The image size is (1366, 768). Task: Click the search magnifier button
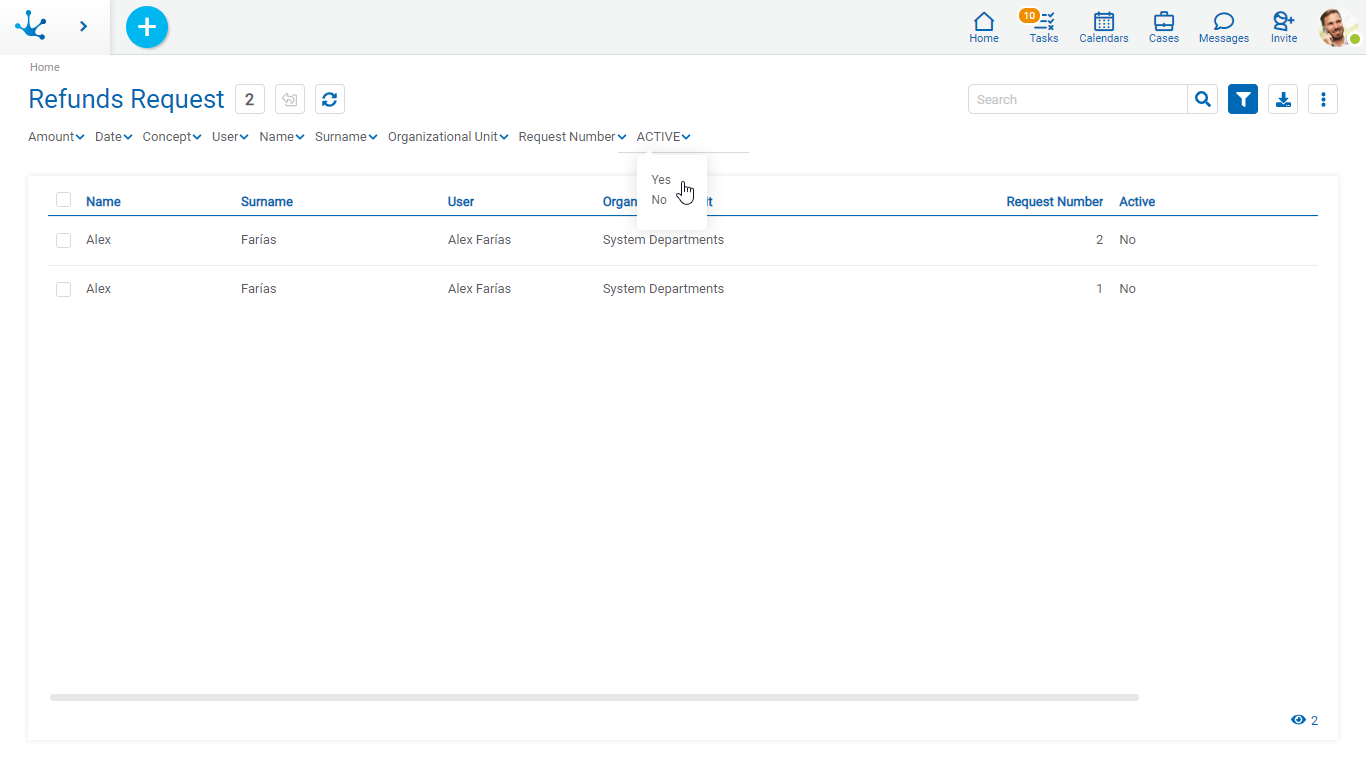[x=1203, y=99]
